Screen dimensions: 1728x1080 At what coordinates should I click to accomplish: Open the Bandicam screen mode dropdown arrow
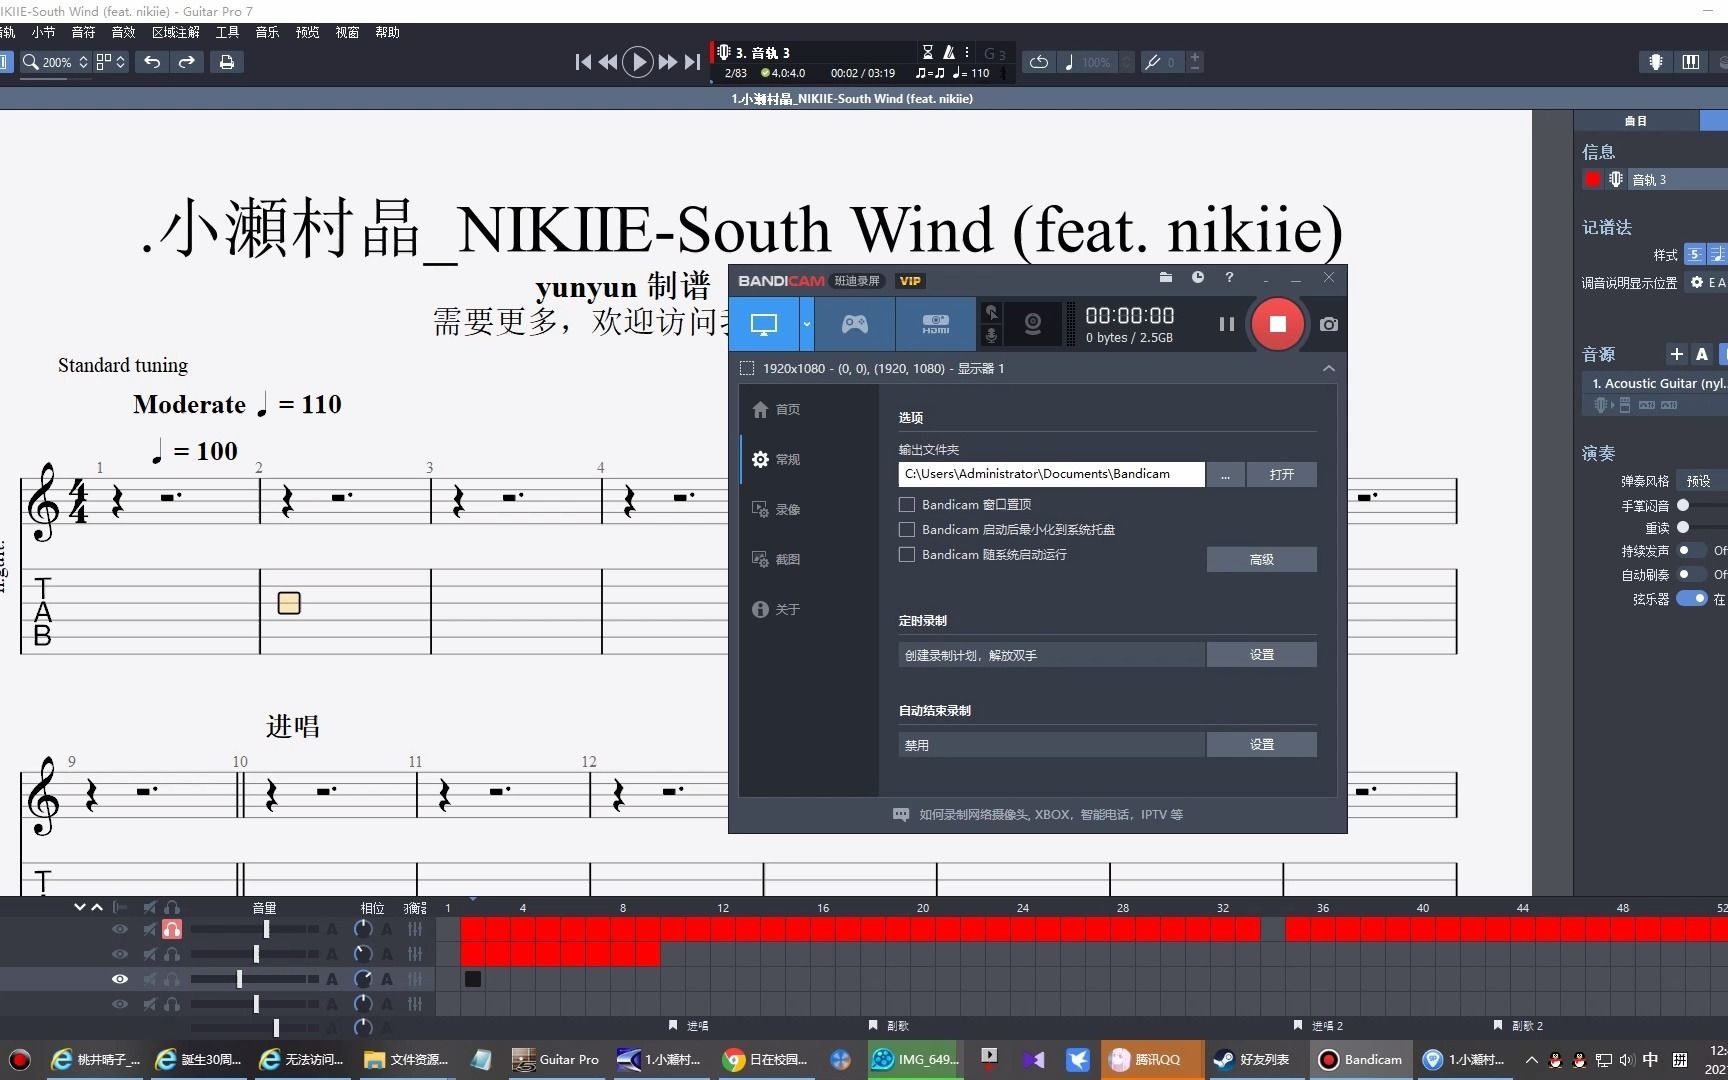coord(806,324)
